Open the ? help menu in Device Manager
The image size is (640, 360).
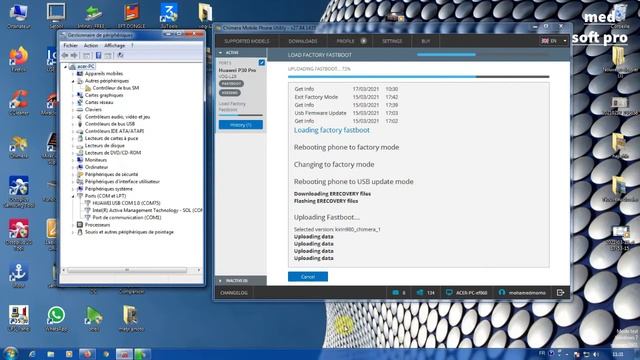point(132,45)
